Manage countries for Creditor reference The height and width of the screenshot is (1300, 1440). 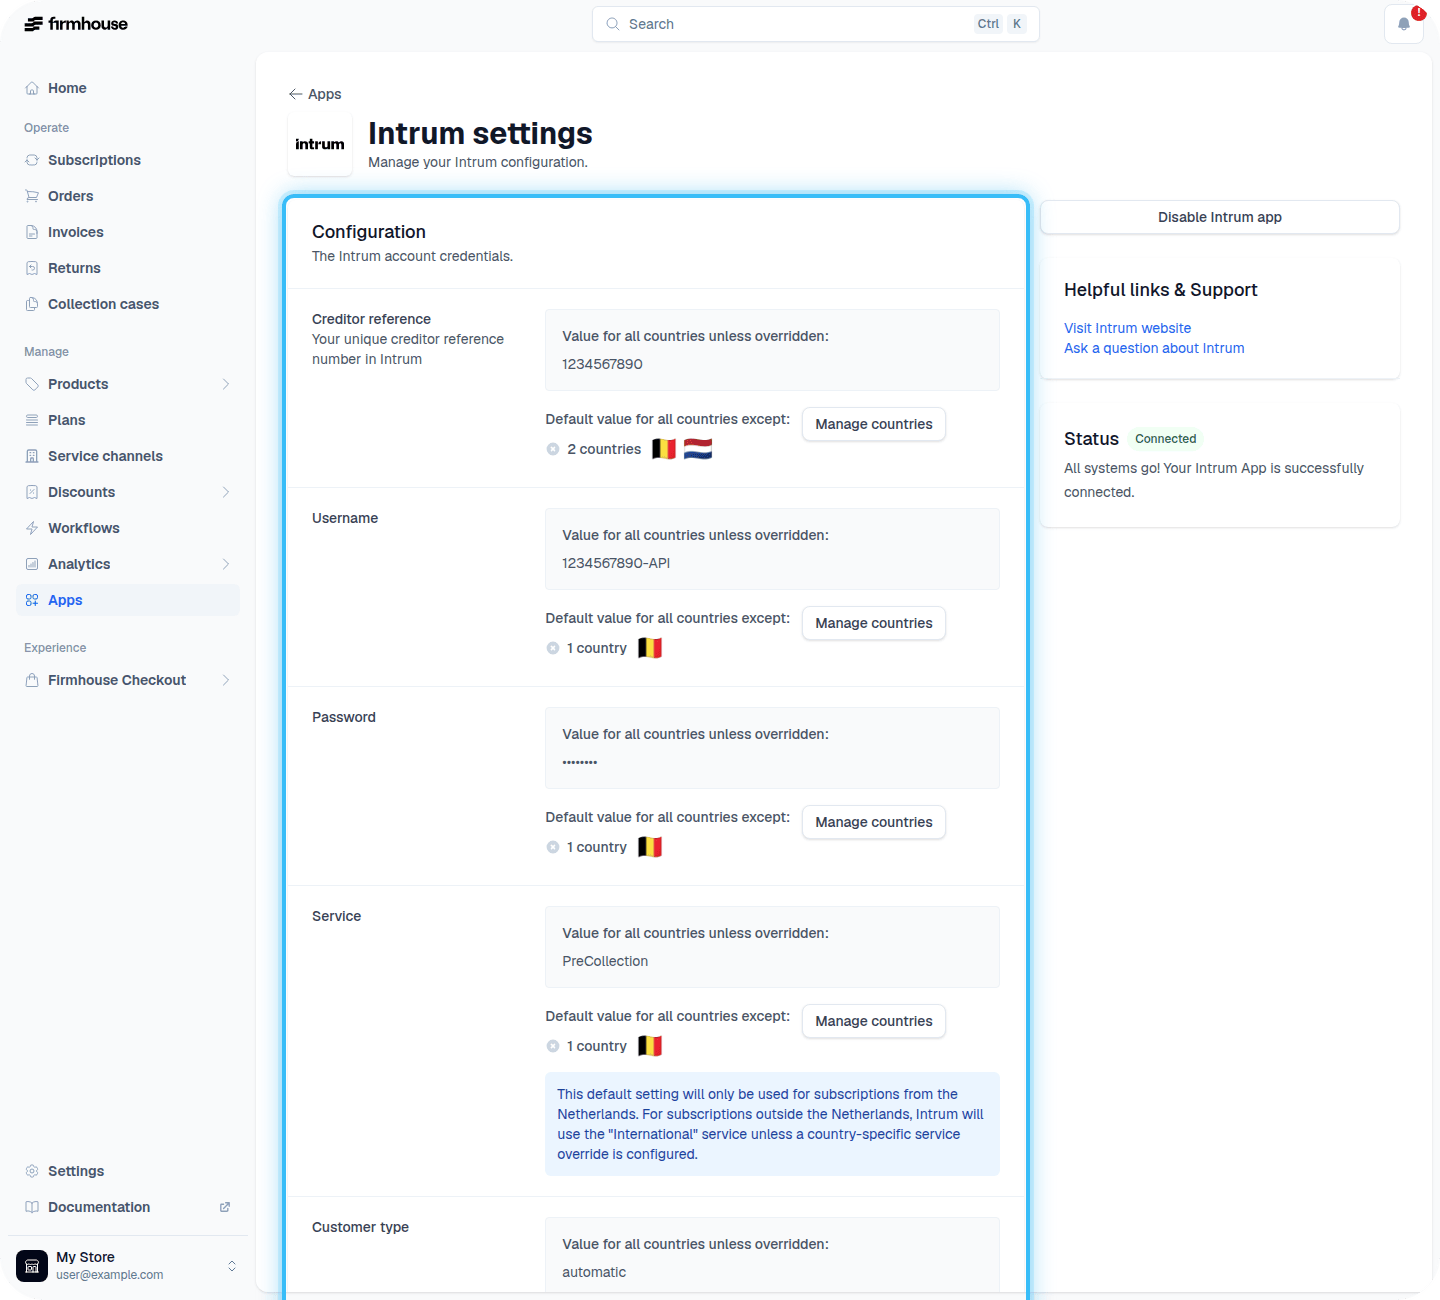(x=874, y=424)
